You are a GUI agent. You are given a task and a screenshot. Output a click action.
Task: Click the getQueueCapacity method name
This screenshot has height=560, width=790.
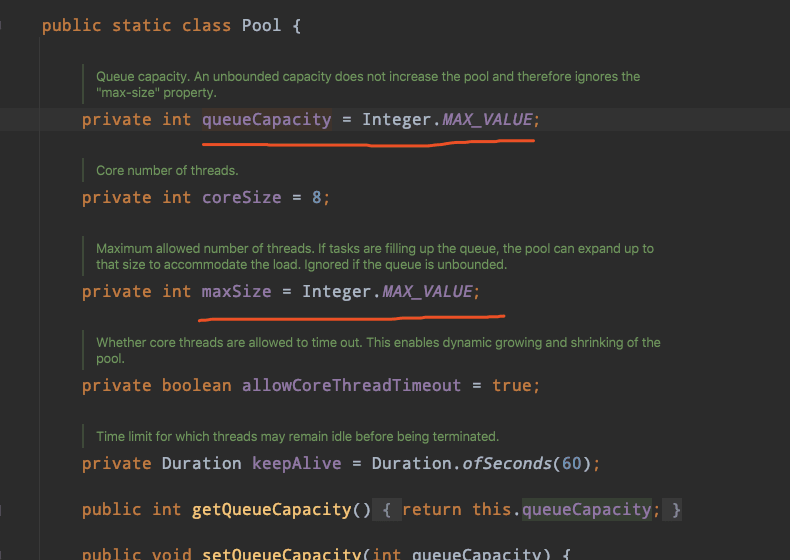coord(271,510)
